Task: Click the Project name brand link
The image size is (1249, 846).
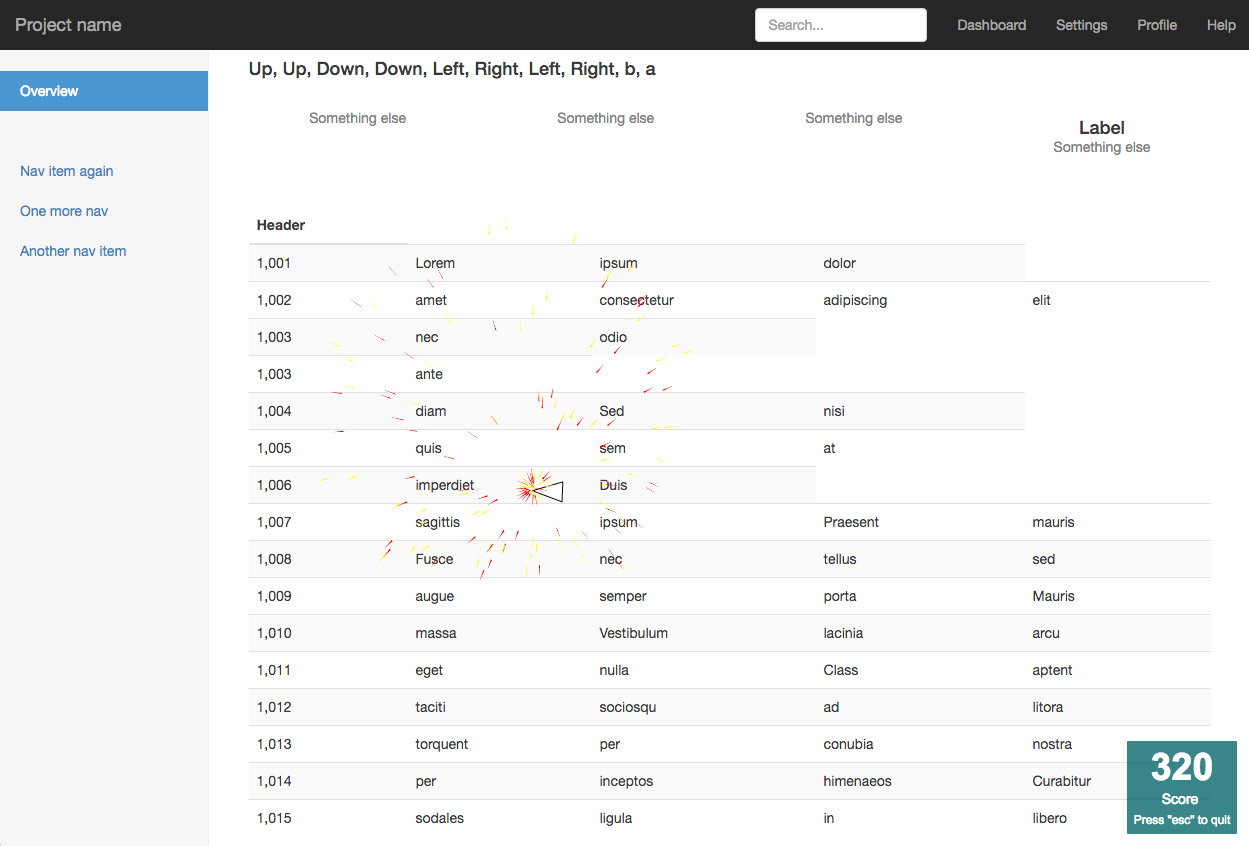Action: (68, 25)
